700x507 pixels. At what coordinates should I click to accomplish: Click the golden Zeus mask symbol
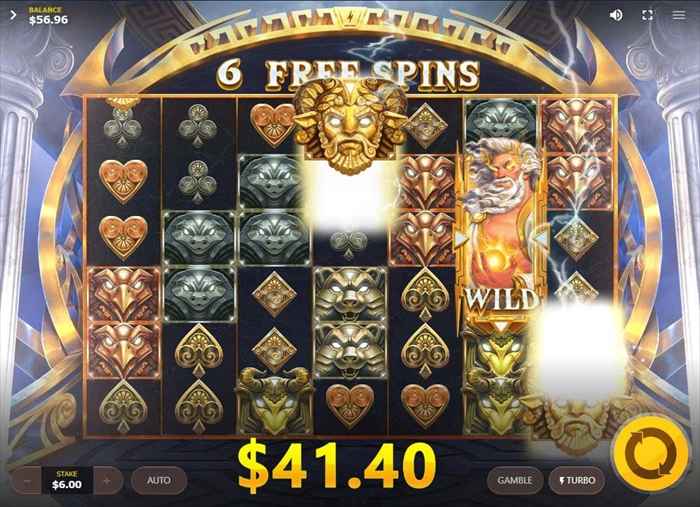click(351, 126)
